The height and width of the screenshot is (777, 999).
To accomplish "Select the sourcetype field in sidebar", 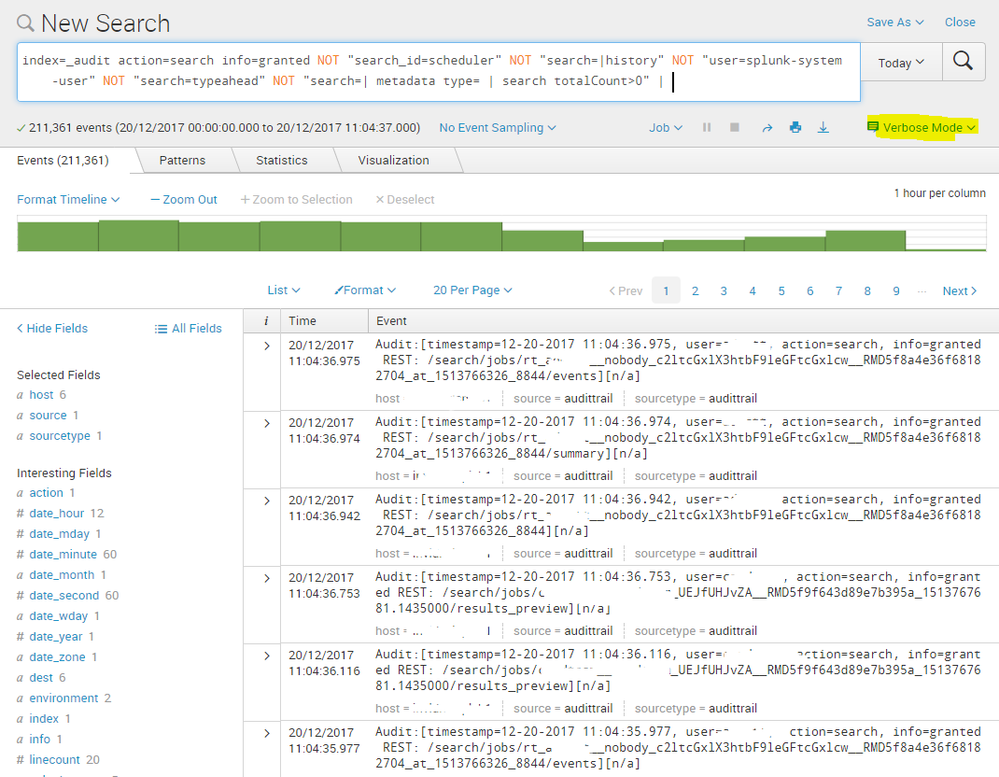I will [x=60, y=436].
